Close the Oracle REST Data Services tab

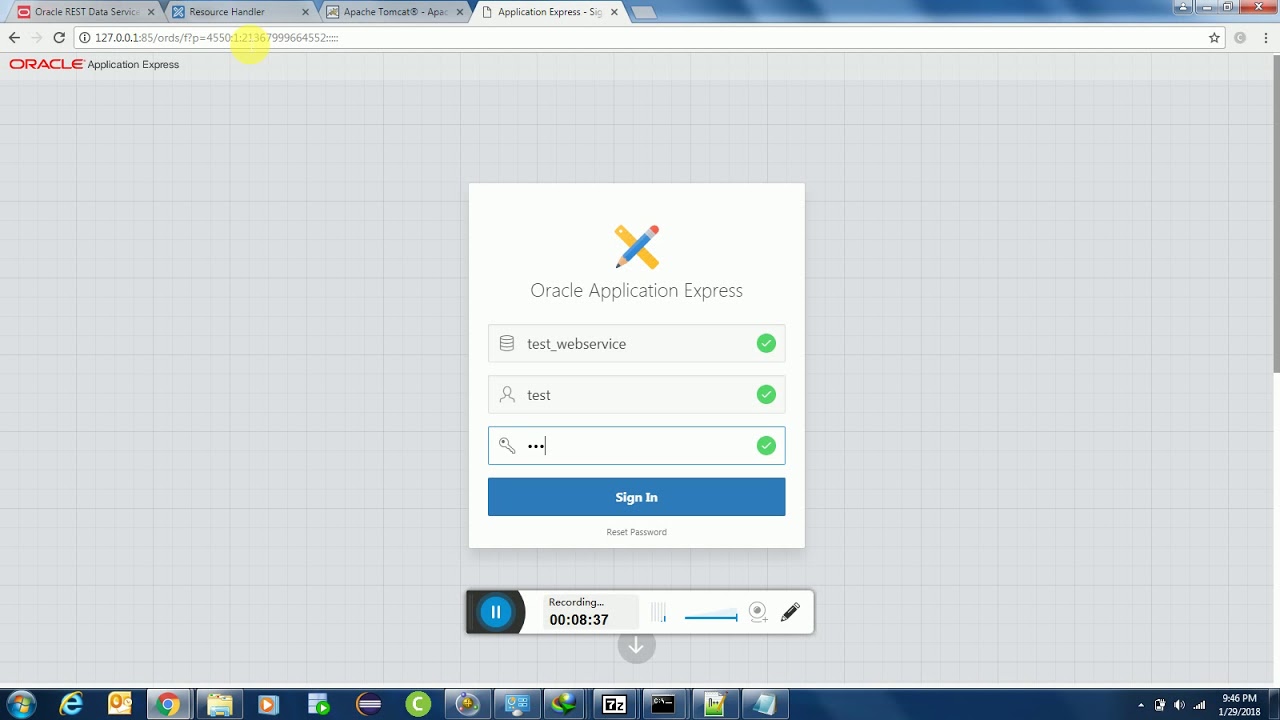pos(151,12)
